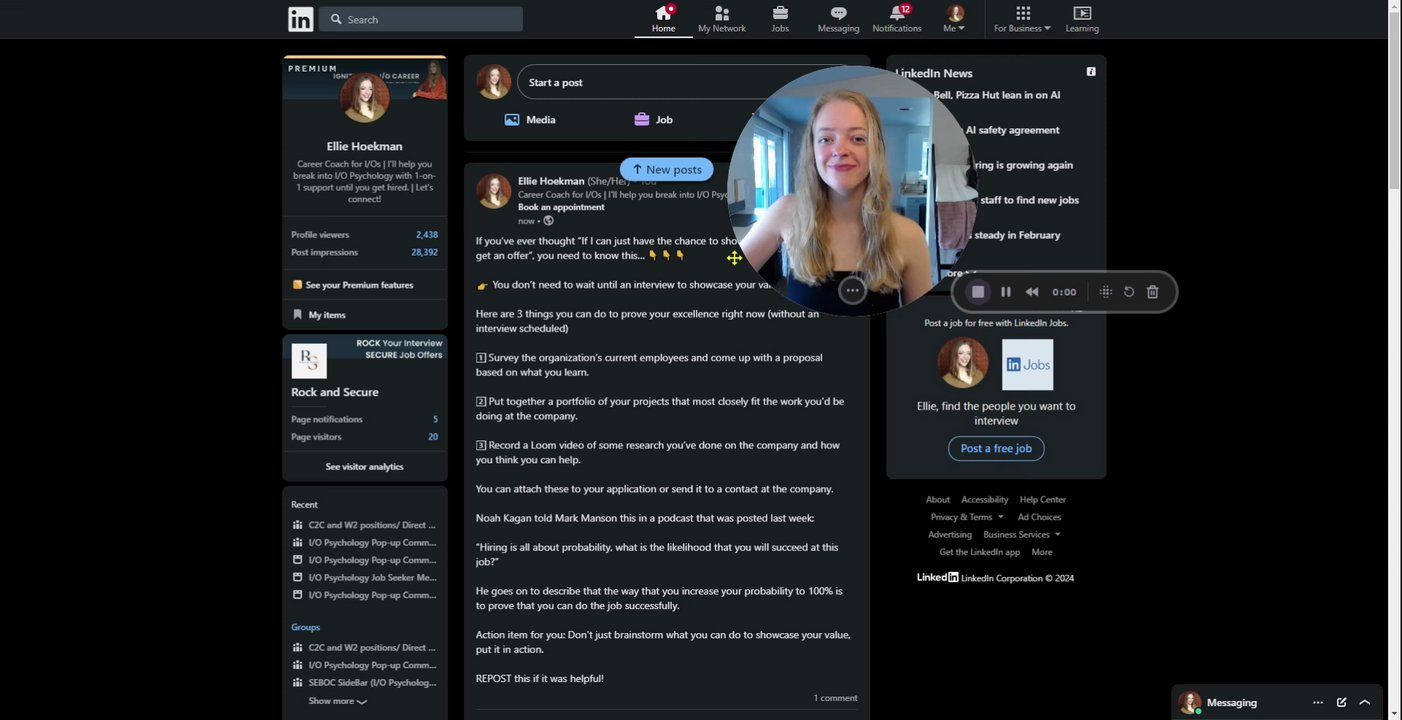Open the About footer link
This screenshot has width=1402, height=720.
(x=938, y=500)
